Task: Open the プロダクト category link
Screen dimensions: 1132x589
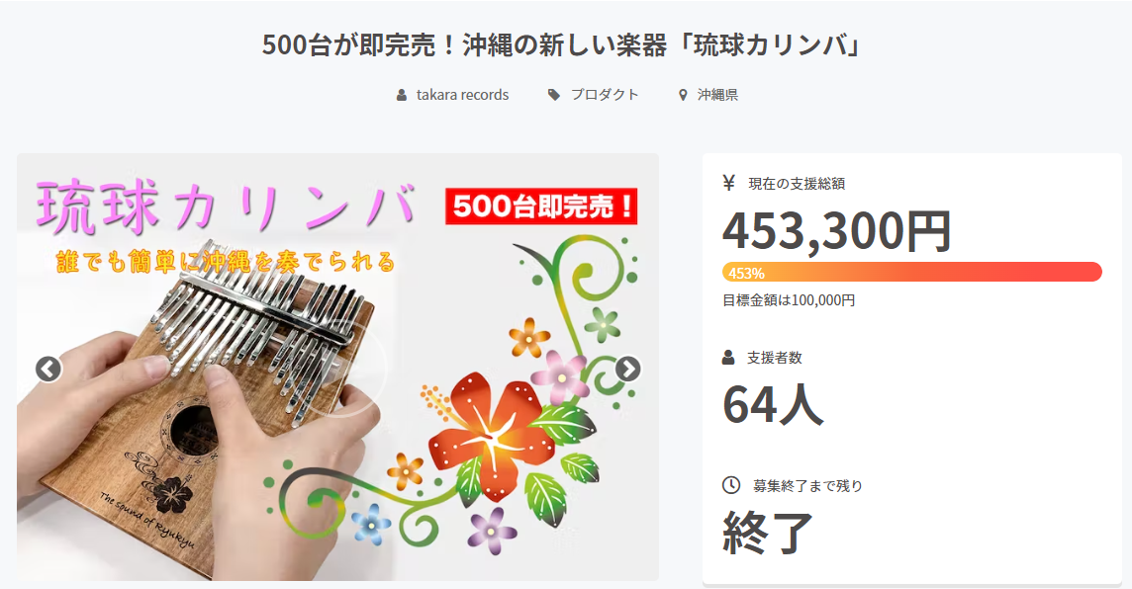Action: pyautogui.click(x=605, y=95)
